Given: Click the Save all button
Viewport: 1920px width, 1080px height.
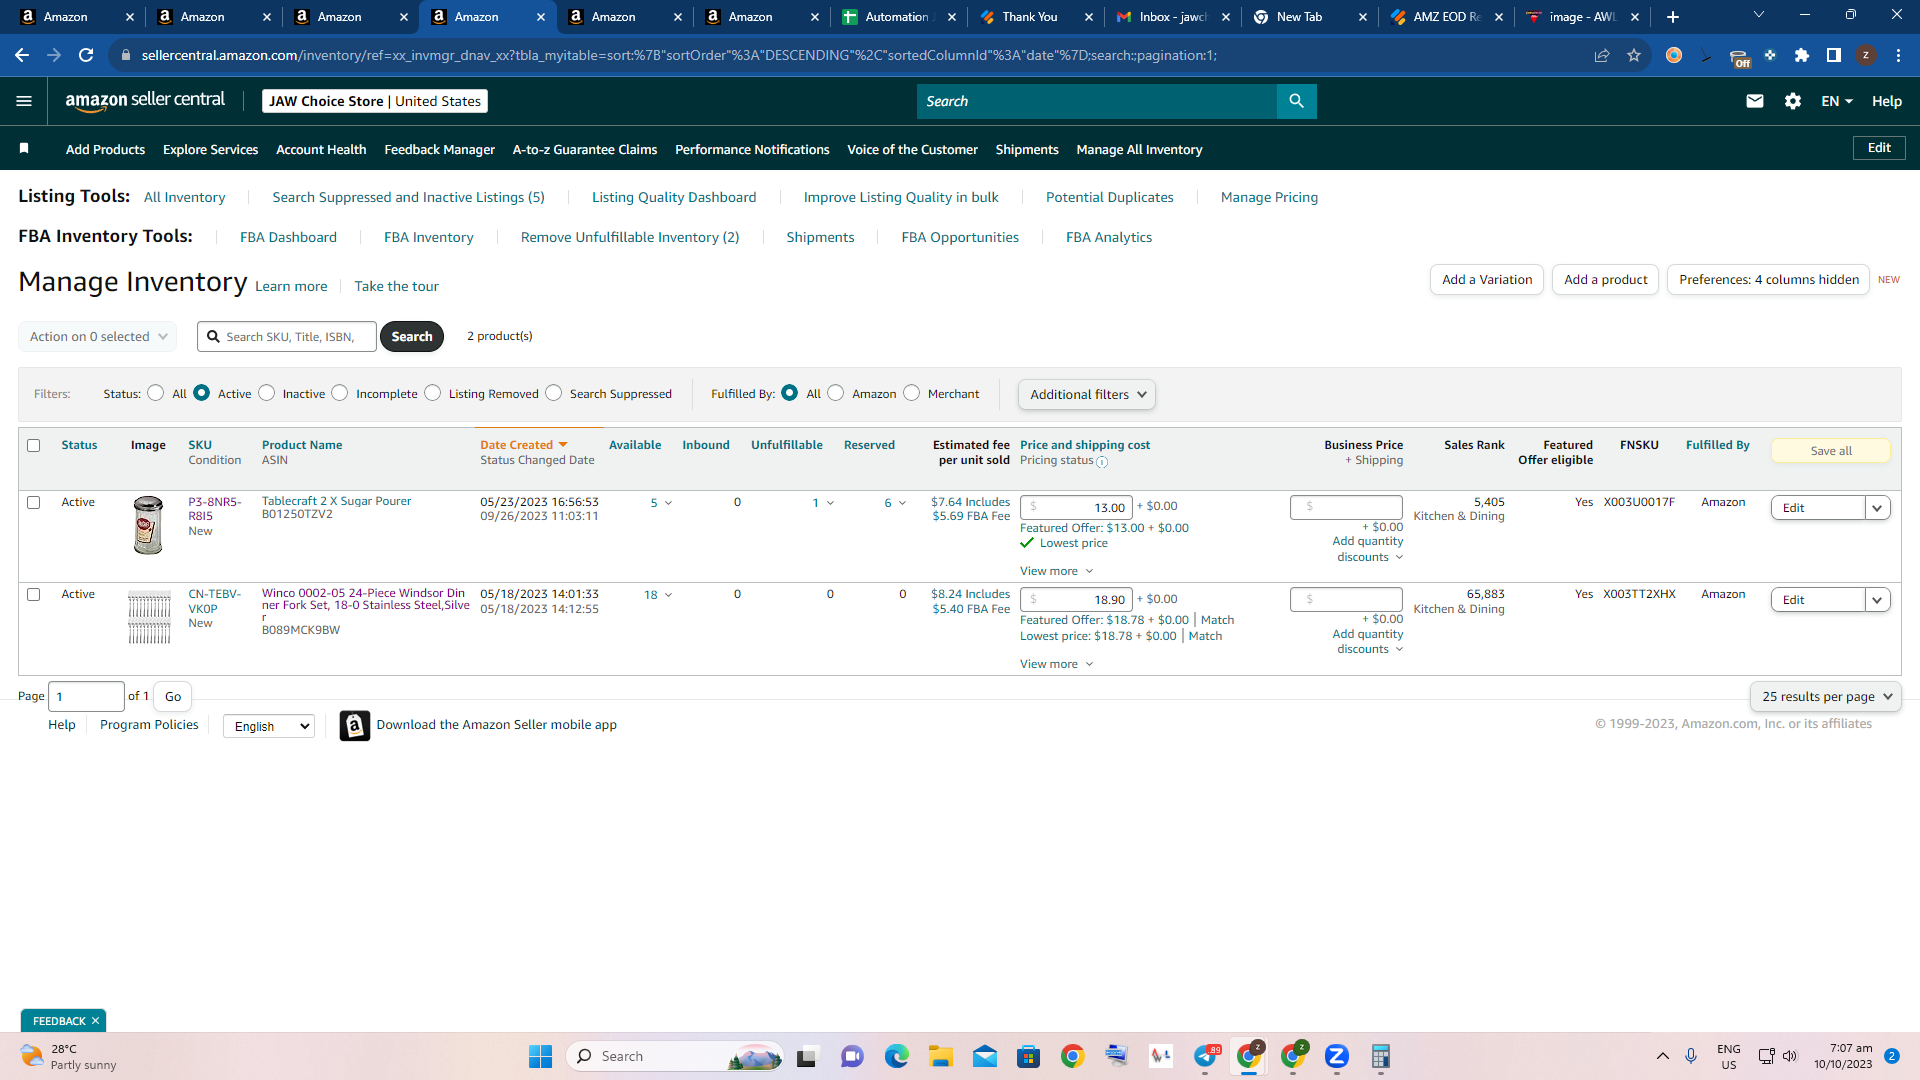Looking at the screenshot, I should 1831,451.
